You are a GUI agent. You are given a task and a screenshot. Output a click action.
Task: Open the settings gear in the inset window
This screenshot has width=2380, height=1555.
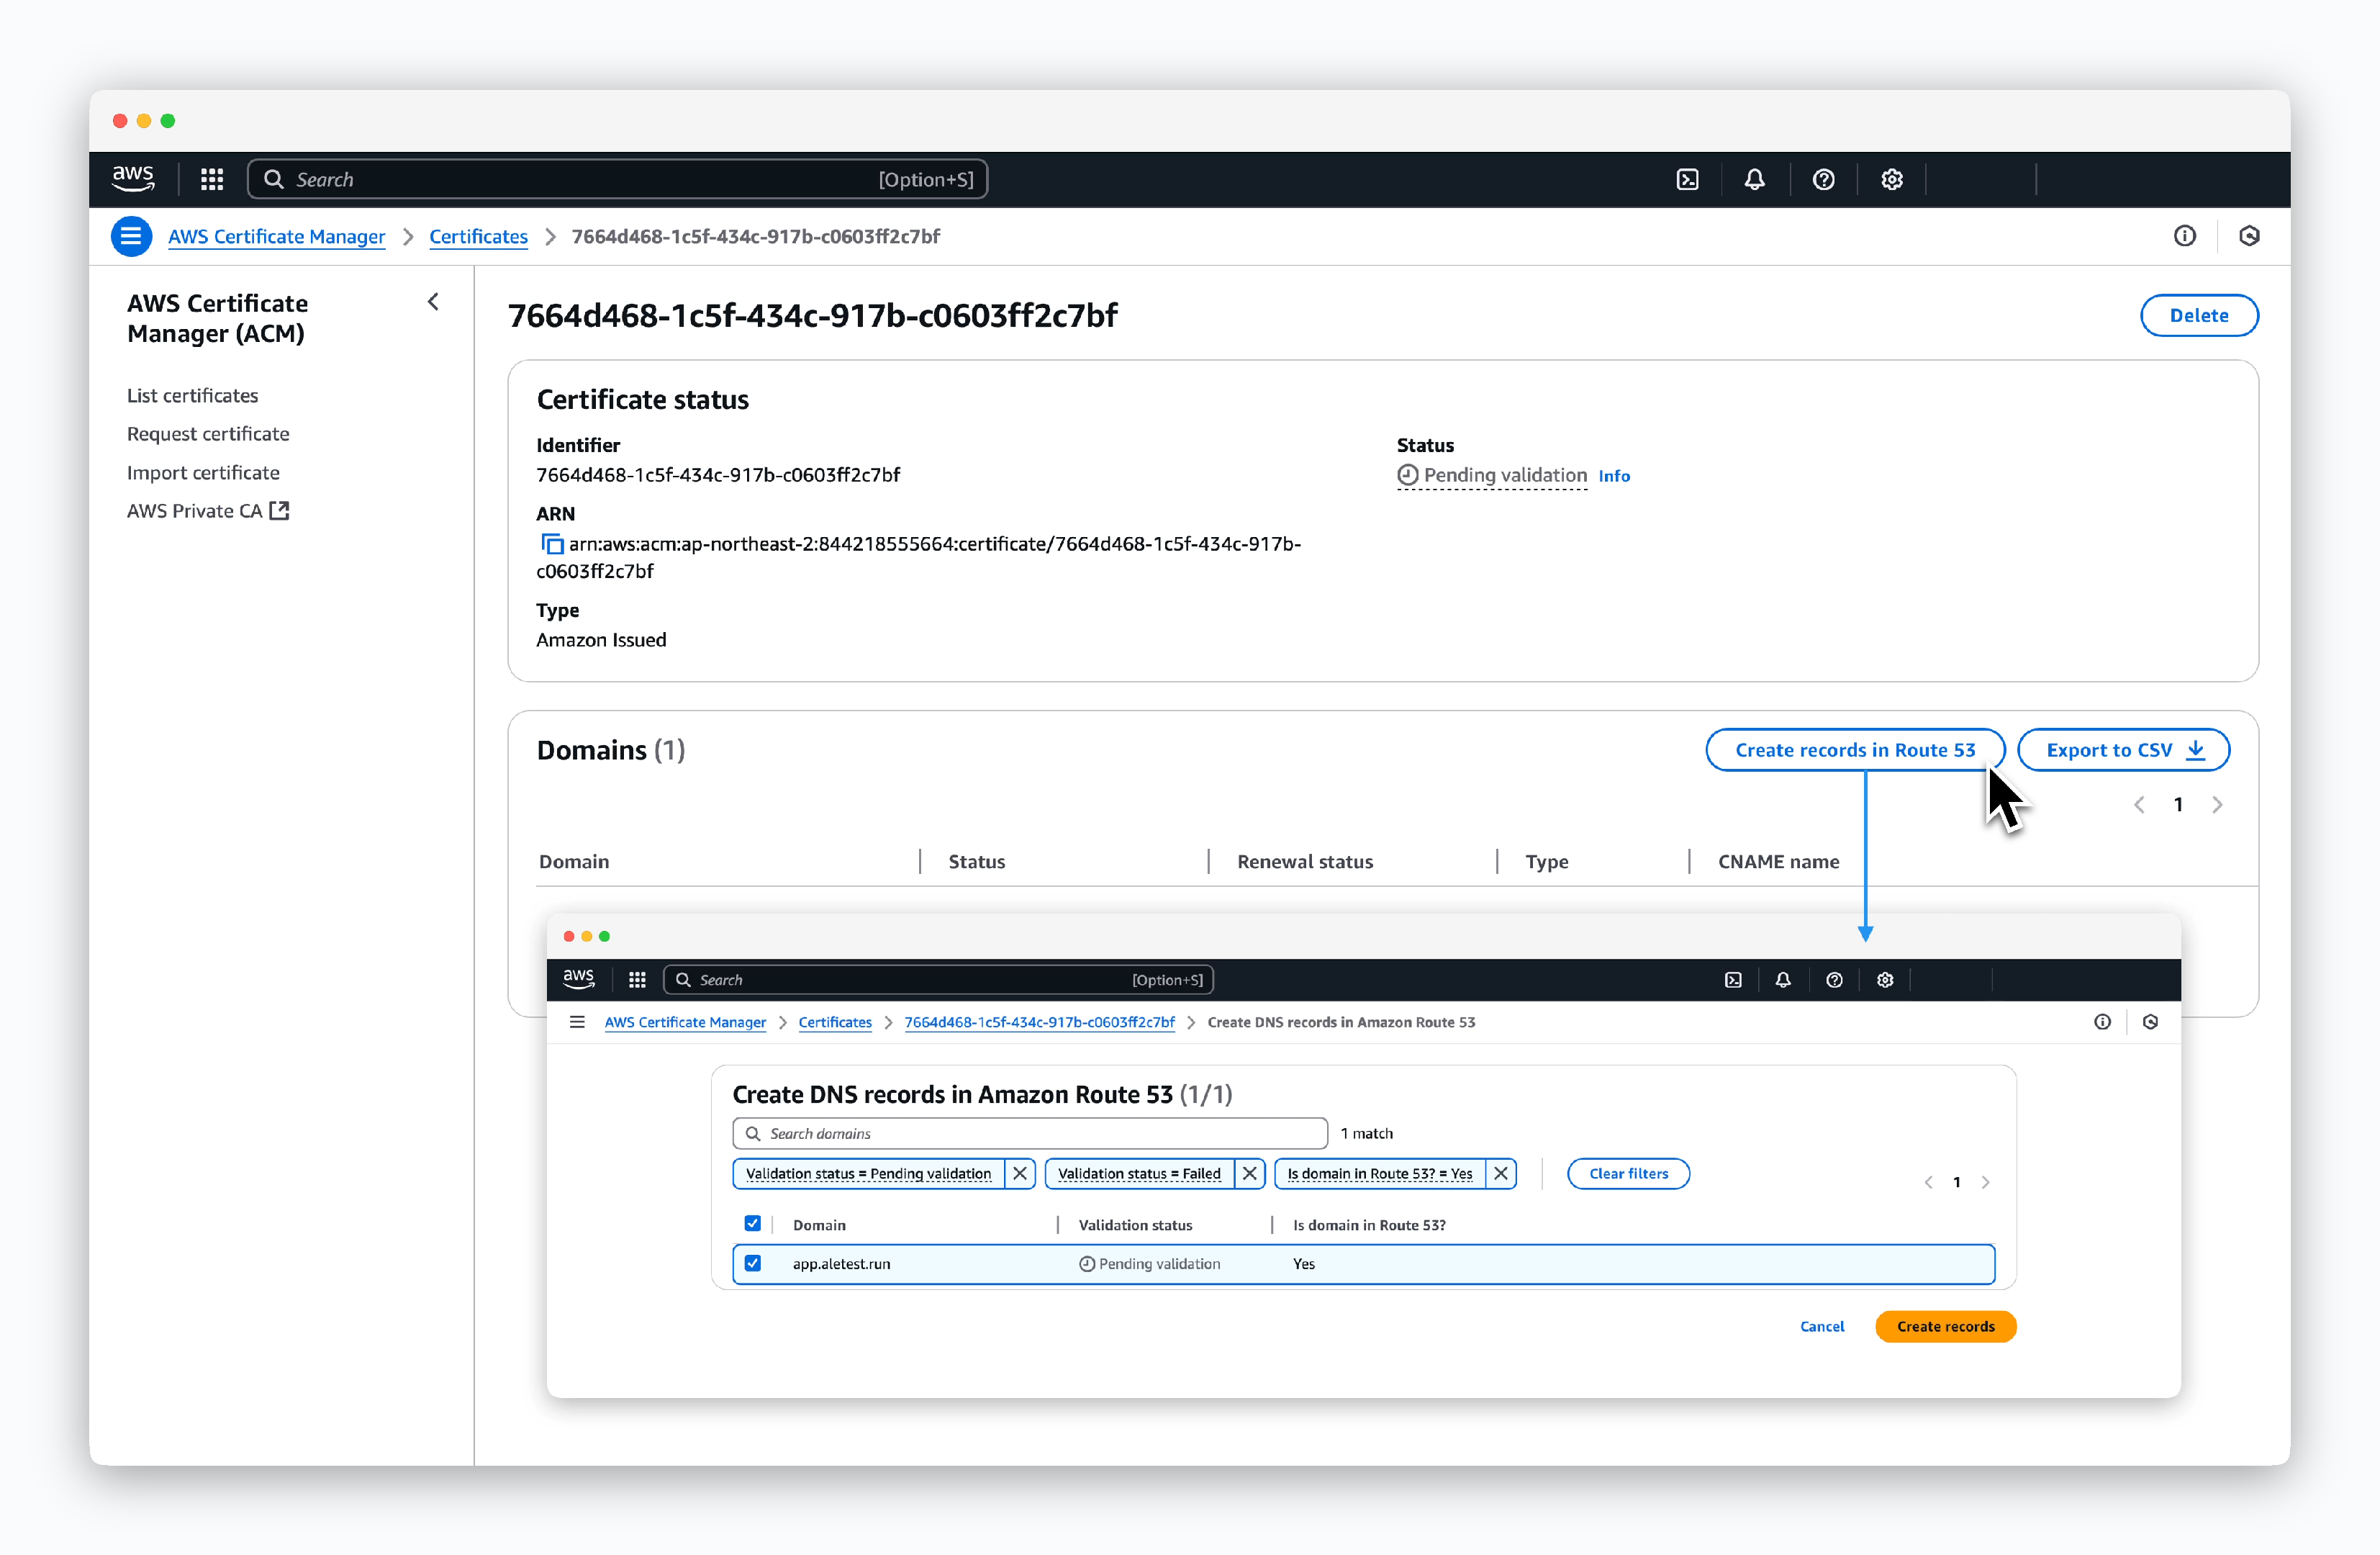1885,980
